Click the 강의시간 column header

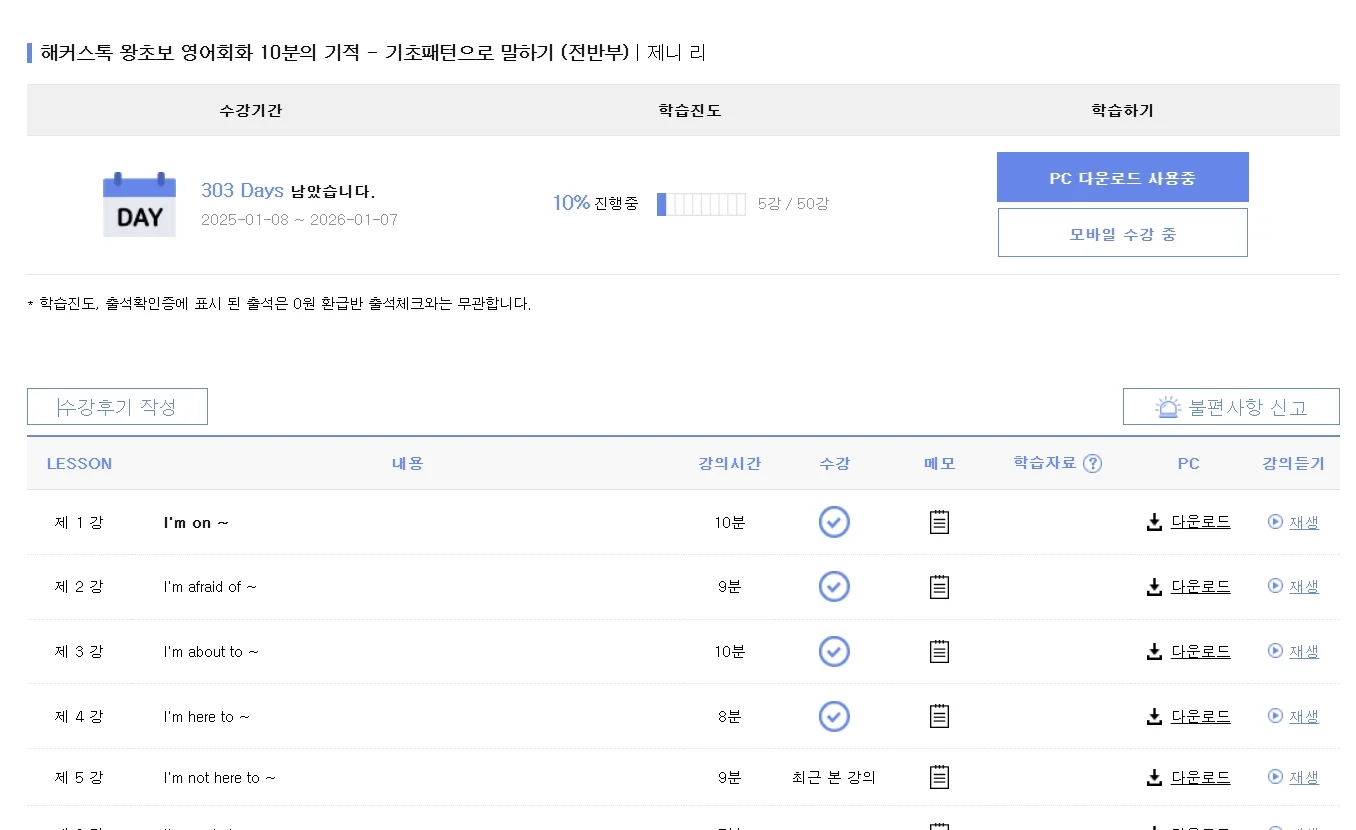[729, 464]
